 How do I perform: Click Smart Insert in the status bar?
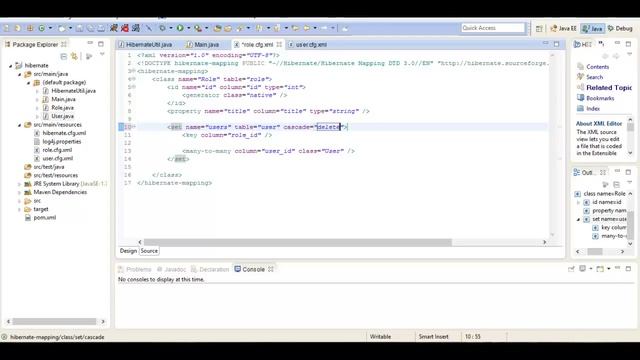coord(433,337)
